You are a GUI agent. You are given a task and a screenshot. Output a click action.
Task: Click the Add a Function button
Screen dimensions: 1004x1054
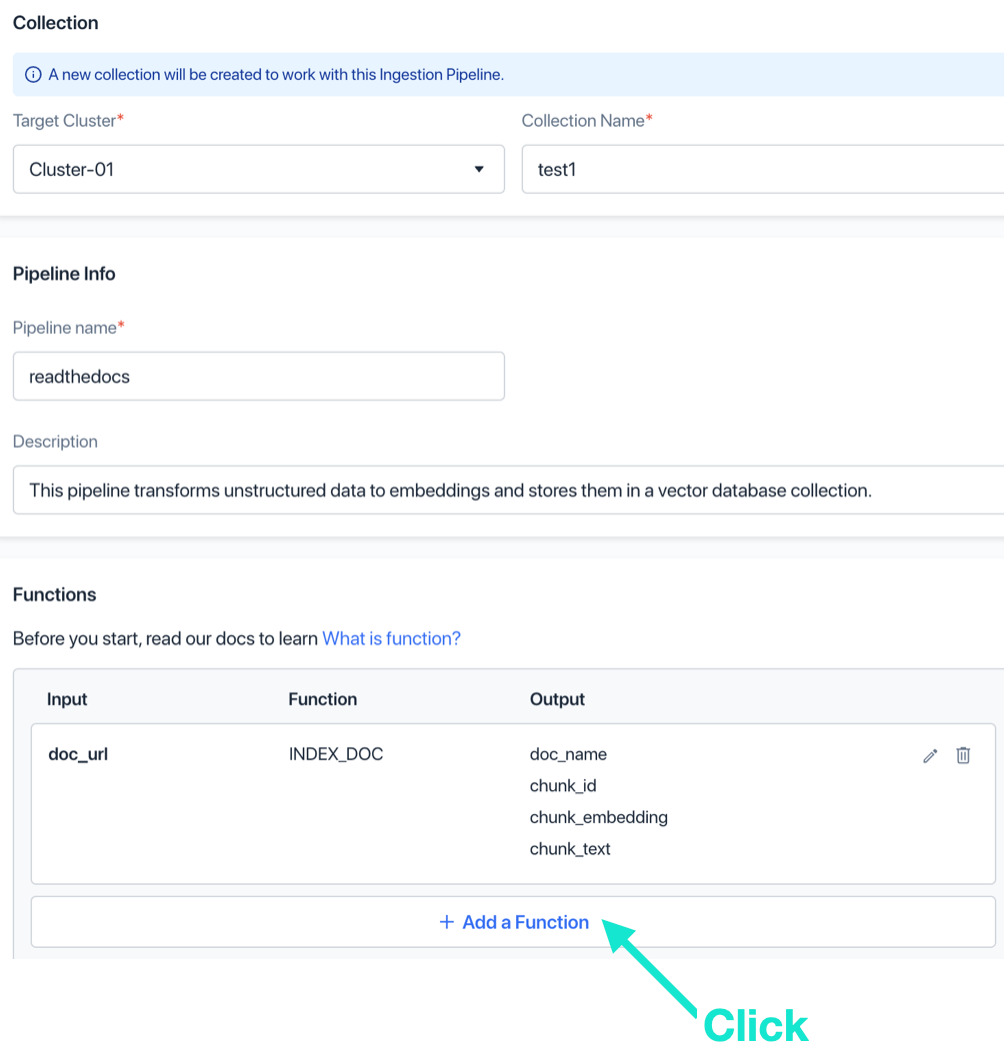click(x=514, y=922)
